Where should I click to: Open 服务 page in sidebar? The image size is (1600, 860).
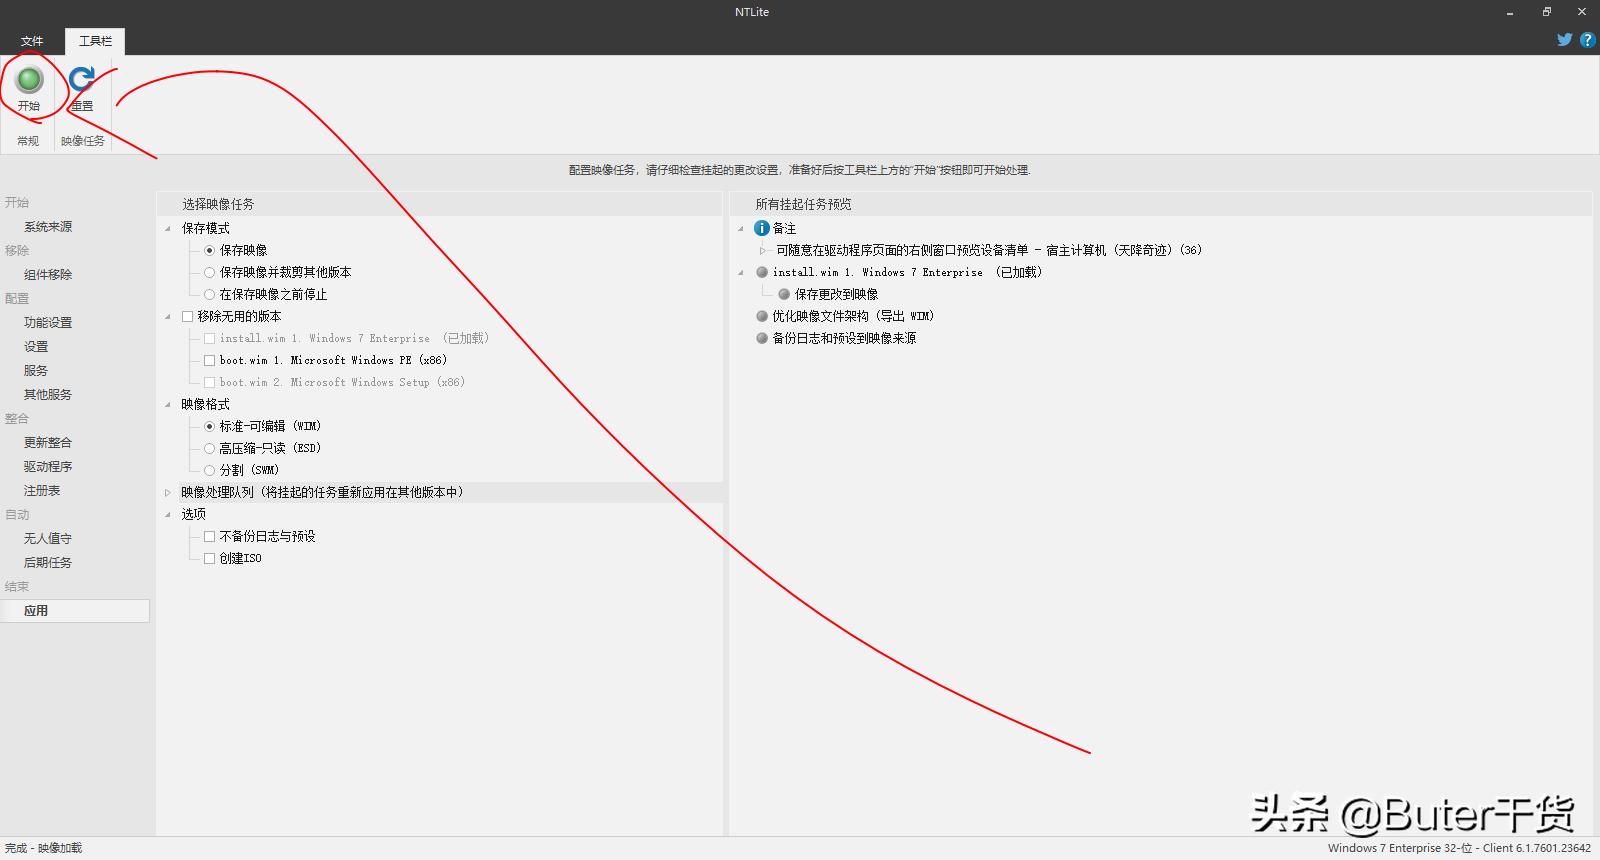coord(36,371)
